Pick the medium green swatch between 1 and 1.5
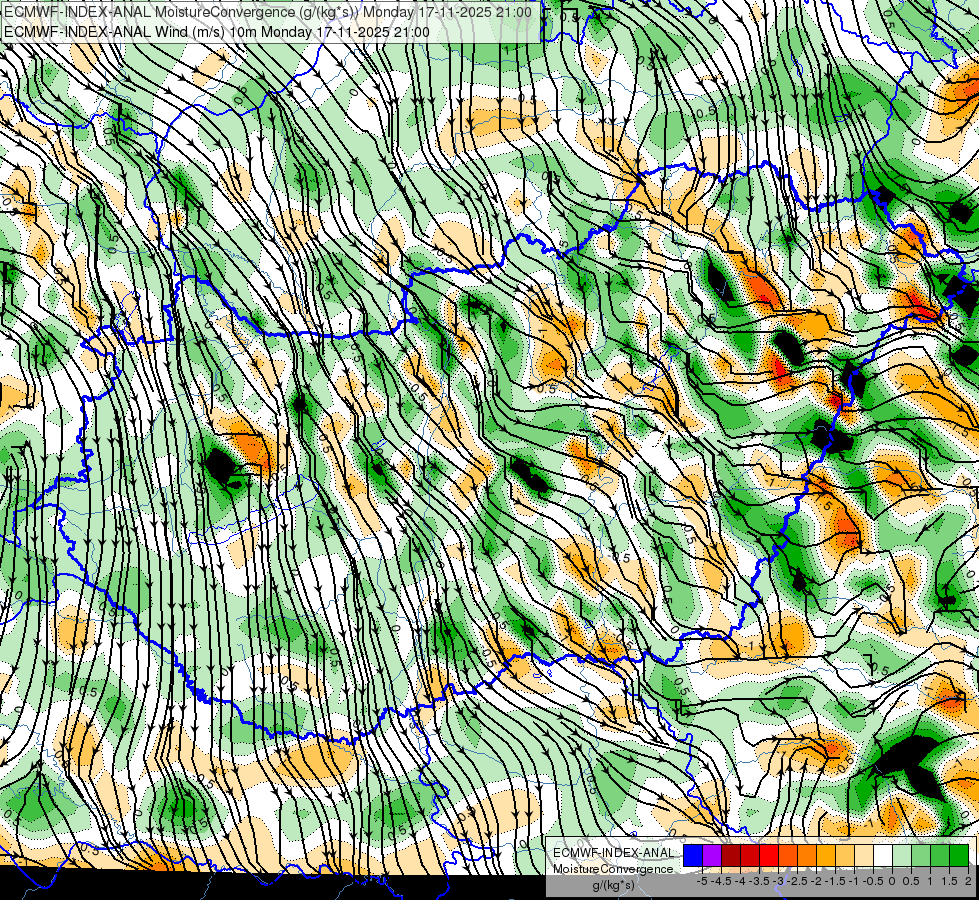The width and height of the screenshot is (979, 900). click(x=940, y=856)
